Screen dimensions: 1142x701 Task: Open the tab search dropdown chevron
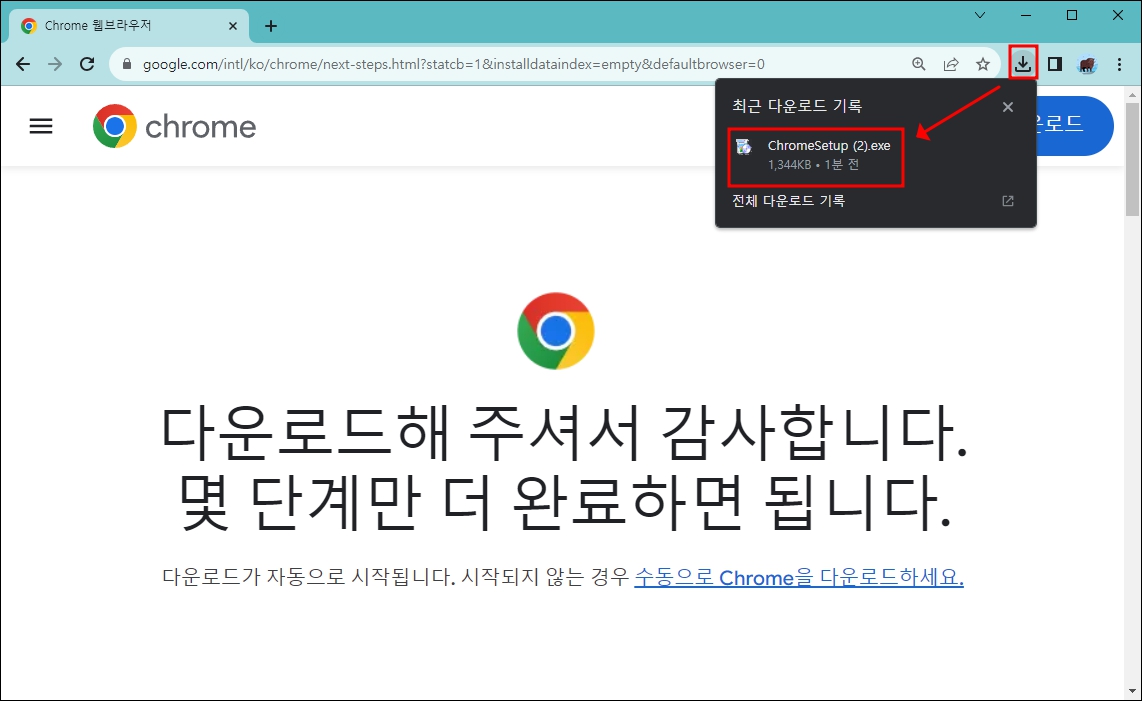click(x=980, y=15)
